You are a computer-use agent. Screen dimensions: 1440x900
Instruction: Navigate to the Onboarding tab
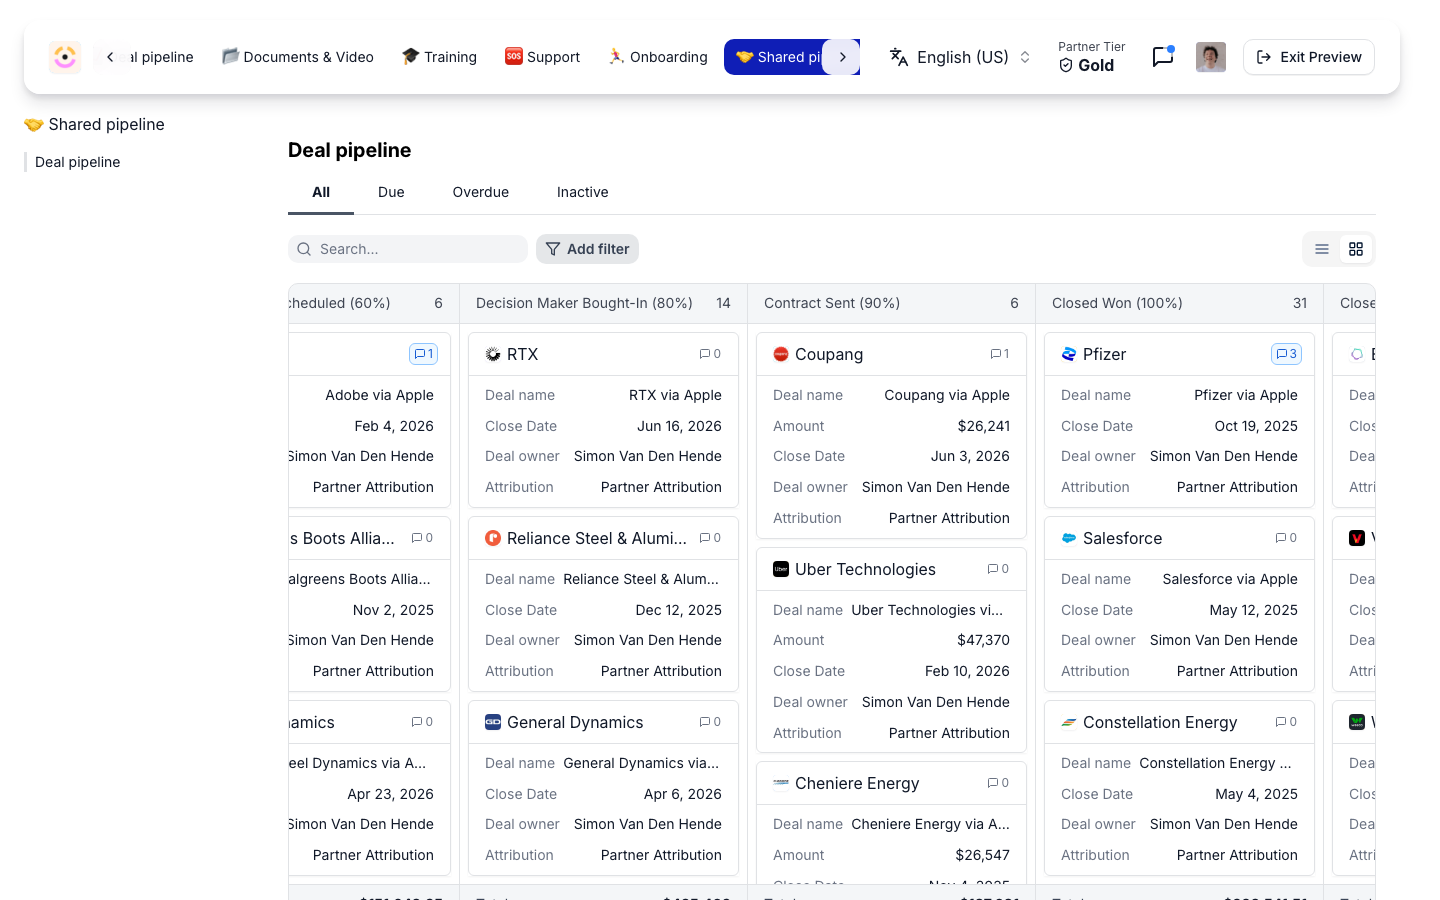tap(658, 57)
